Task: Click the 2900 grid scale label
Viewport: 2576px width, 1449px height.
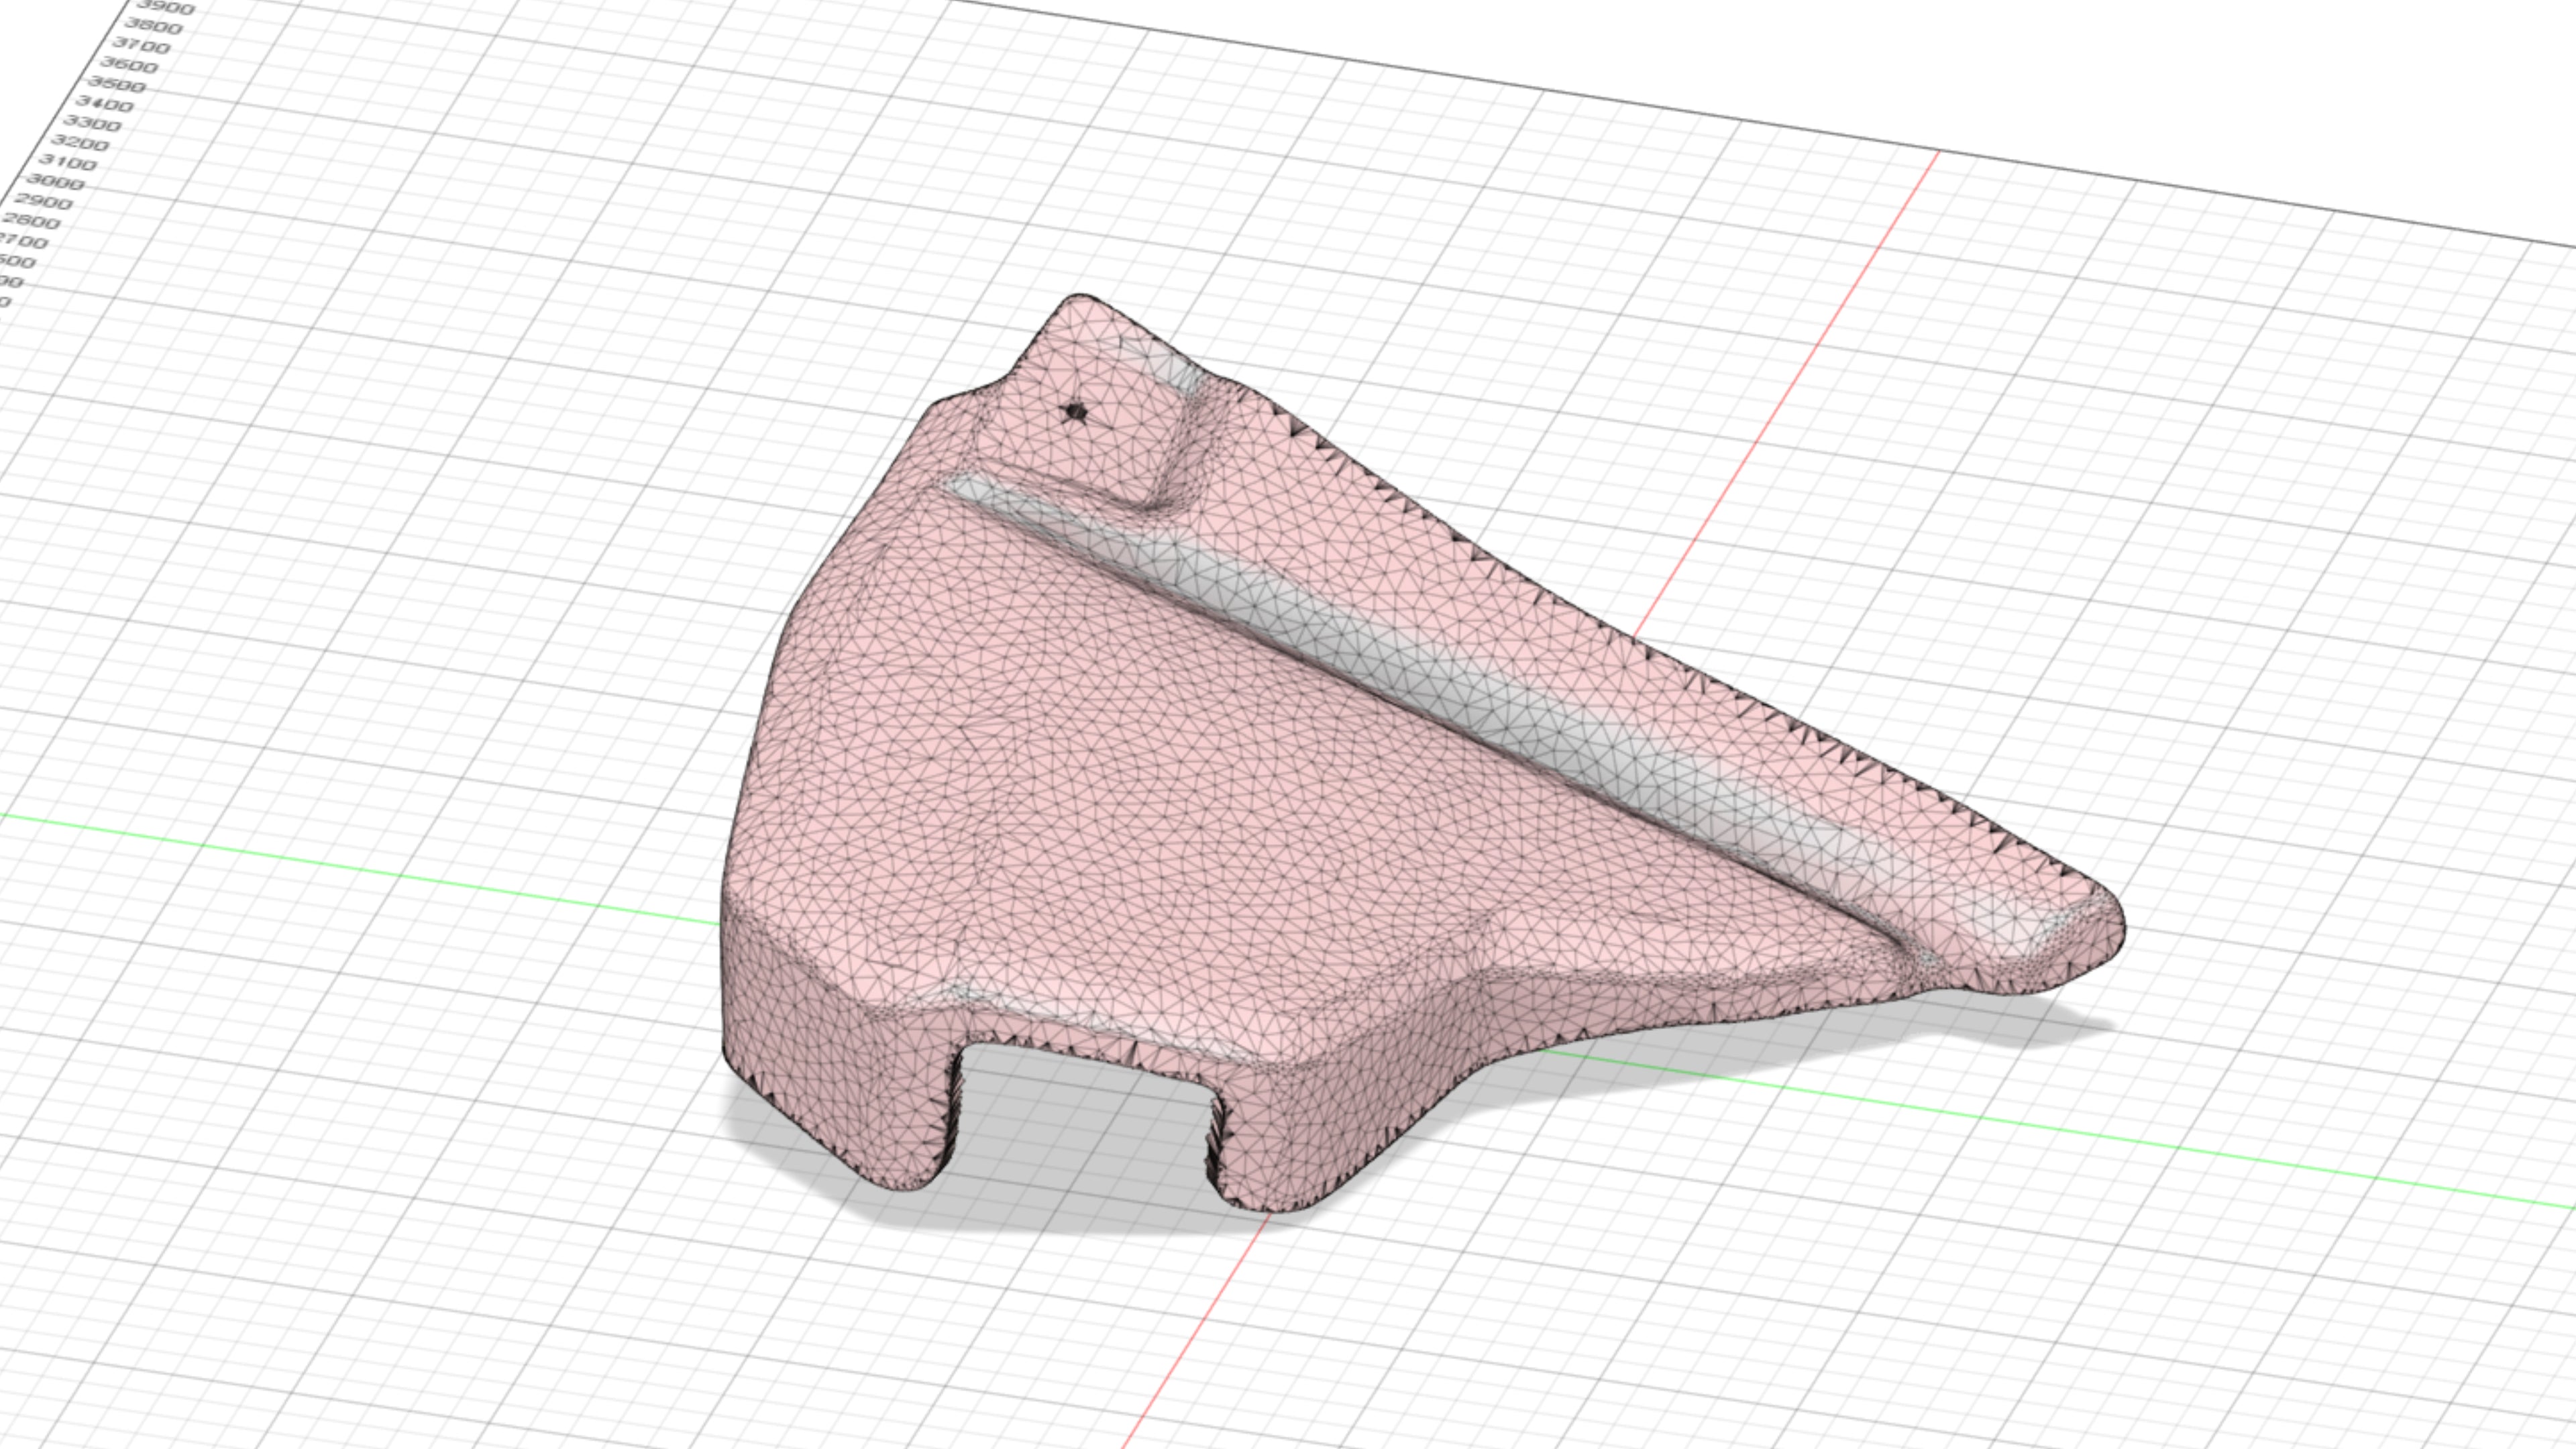Action: (x=44, y=202)
